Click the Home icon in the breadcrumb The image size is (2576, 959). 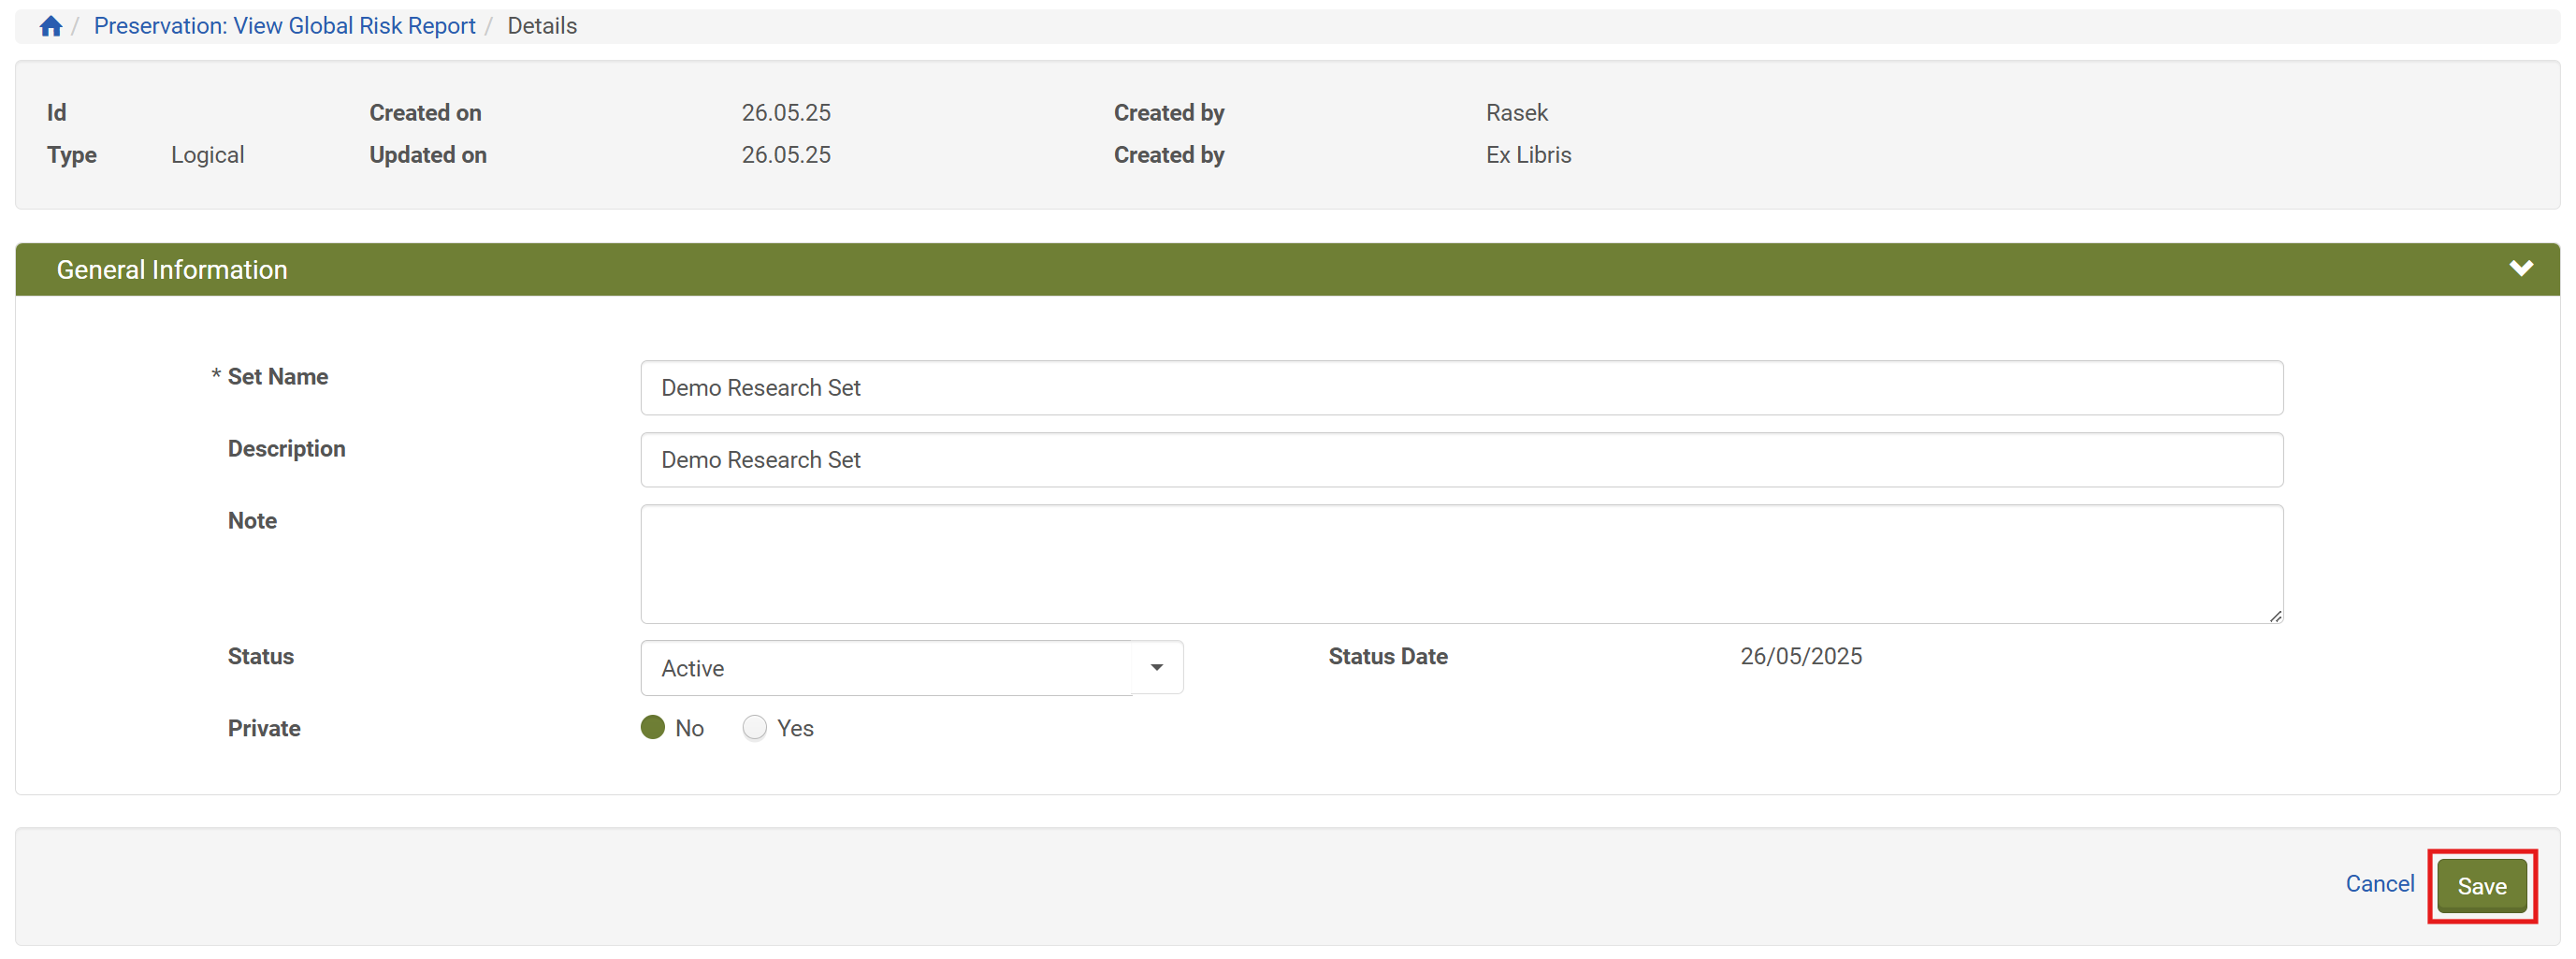(x=51, y=26)
